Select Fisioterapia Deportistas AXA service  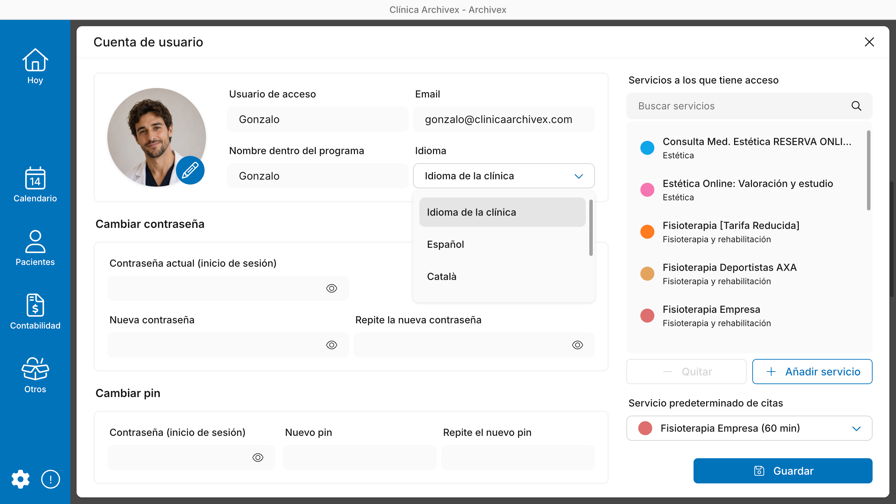(747, 274)
